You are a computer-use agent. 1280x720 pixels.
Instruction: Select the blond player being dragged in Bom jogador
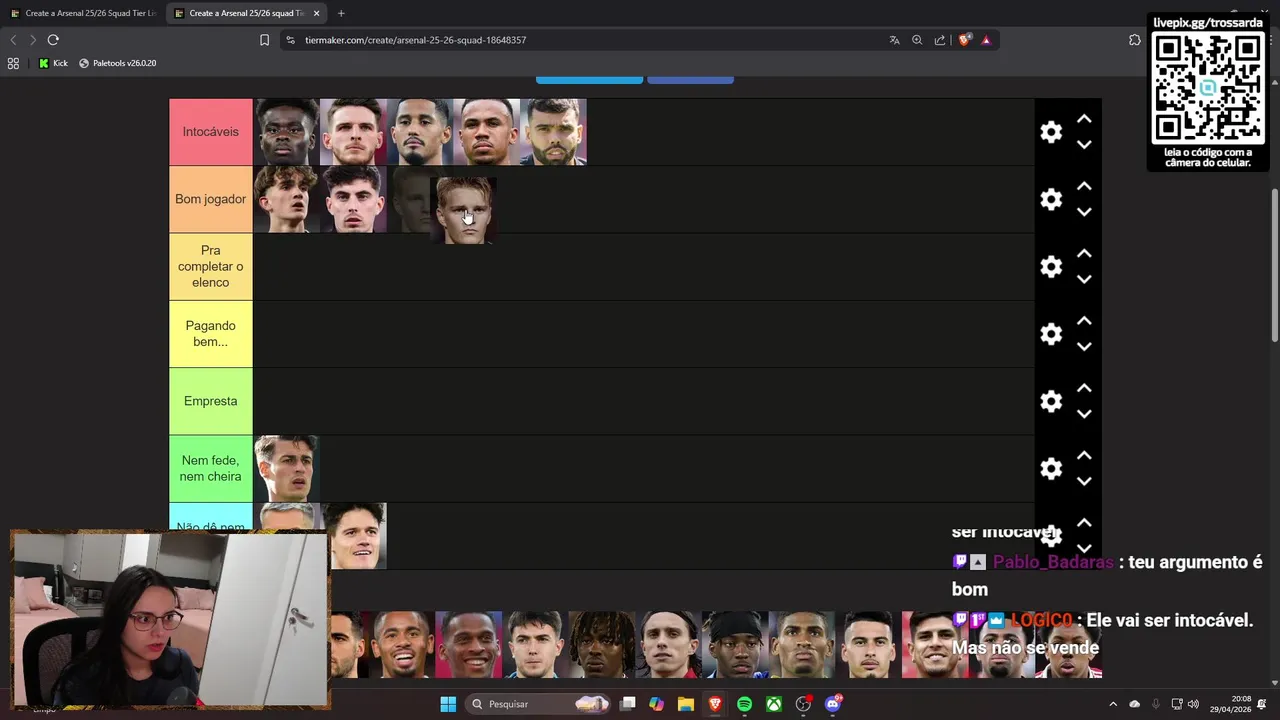463,211
